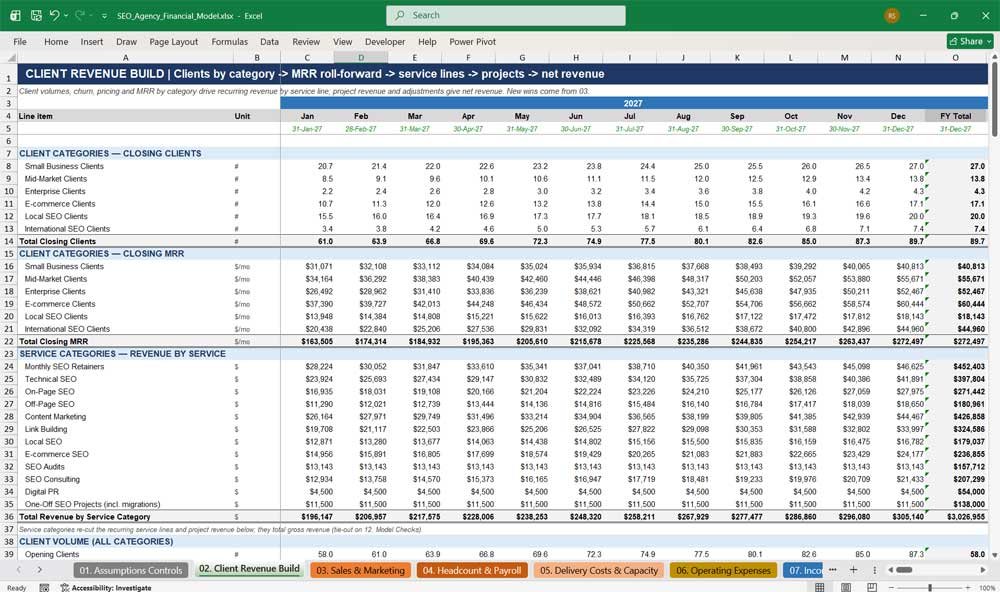Select the Enterprise Clients closing clients label
The height and width of the screenshot is (592, 1000).
(x=125, y=191)
